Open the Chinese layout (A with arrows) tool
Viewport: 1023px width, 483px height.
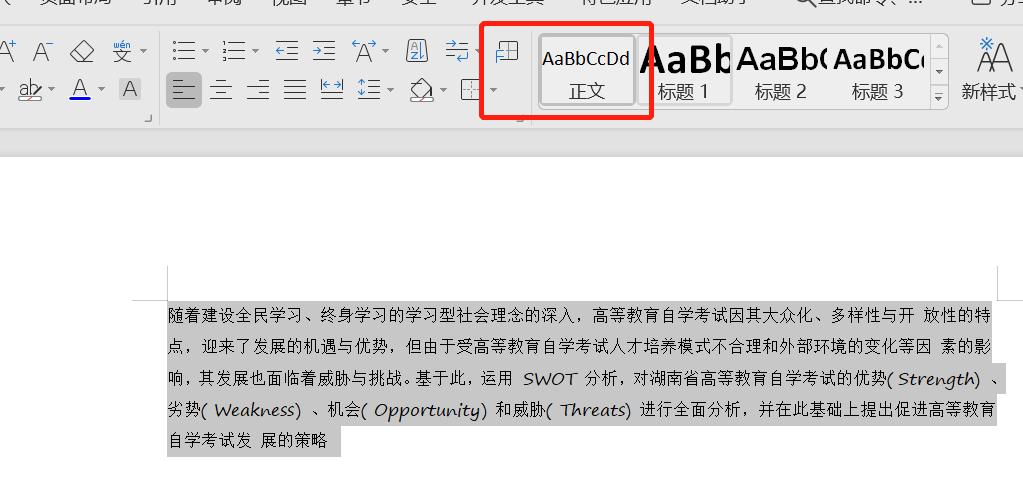[364, 51]
